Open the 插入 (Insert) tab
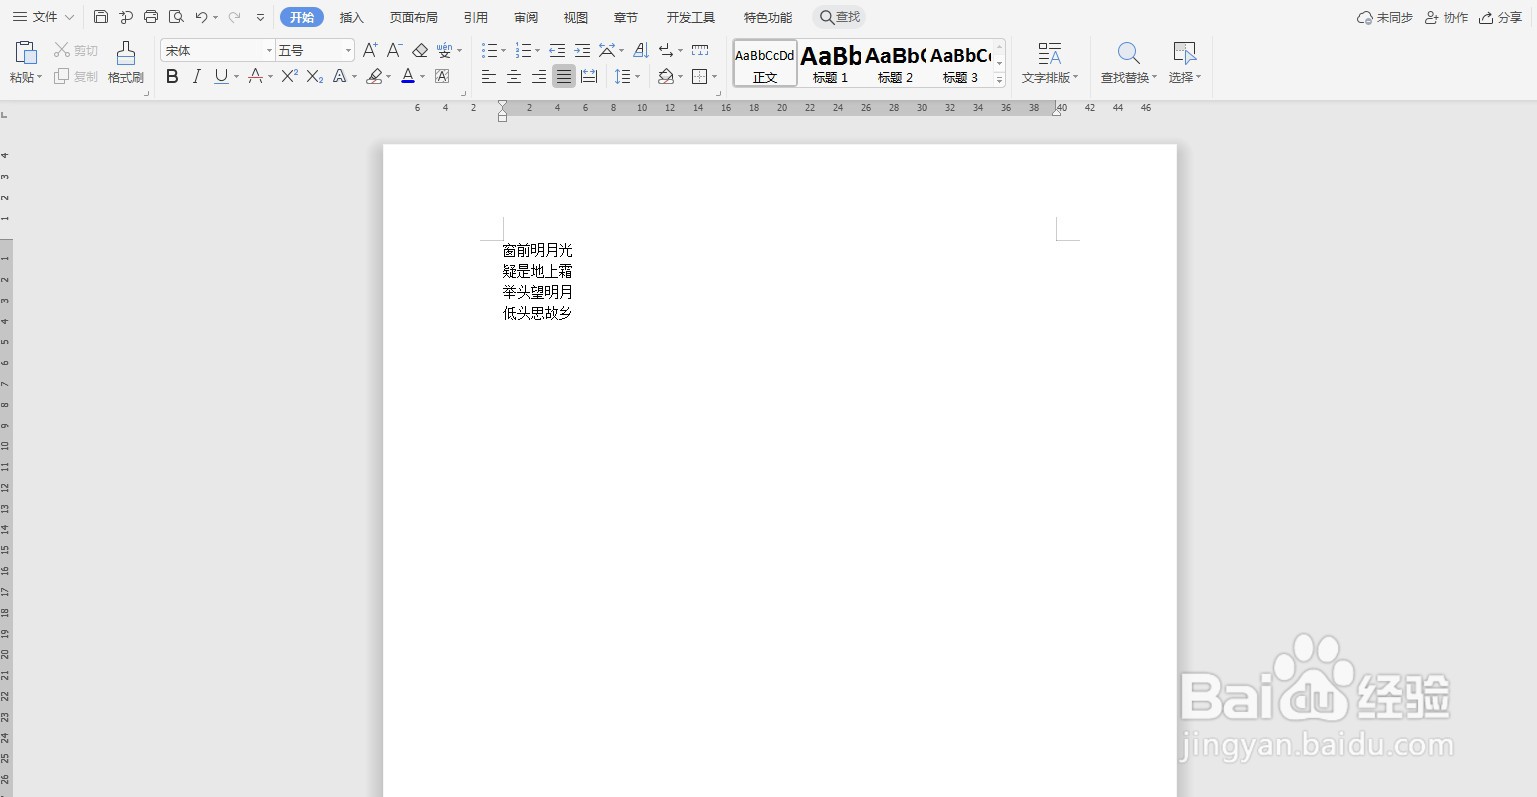The height and width of the screenshot is (797, 1537). [352, 17]
